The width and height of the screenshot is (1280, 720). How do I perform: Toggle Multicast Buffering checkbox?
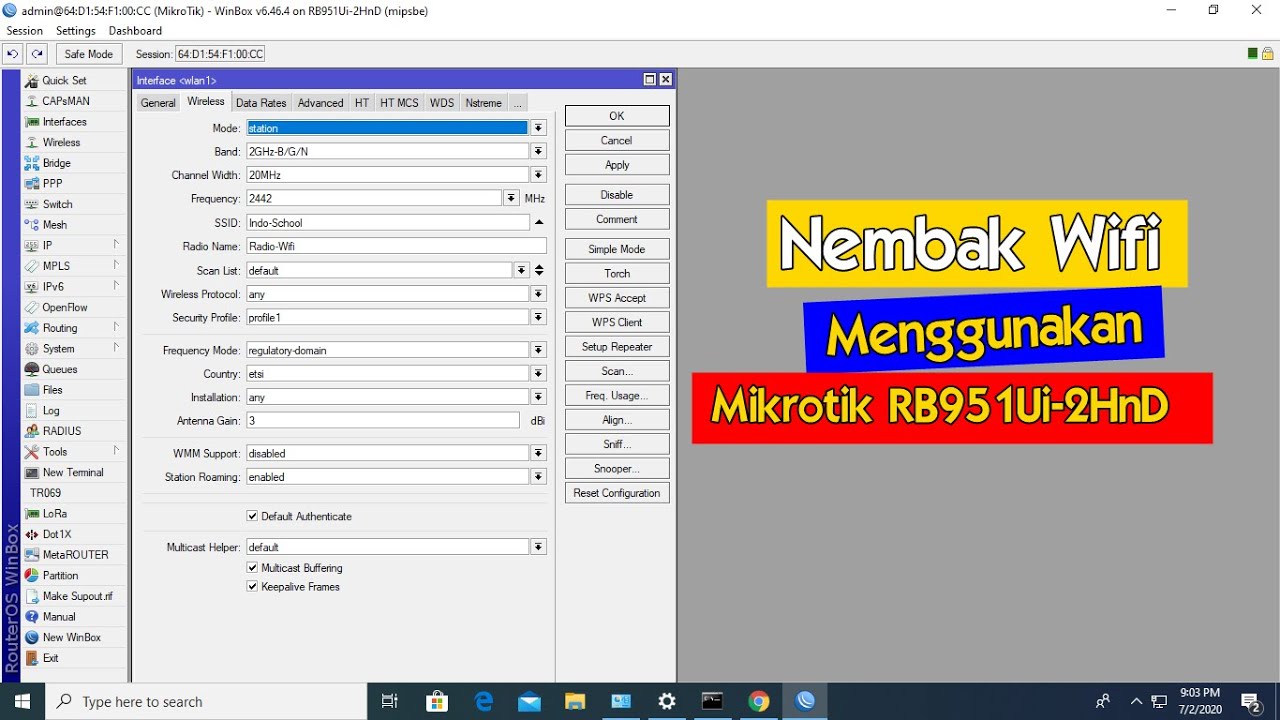(x=252, y=568)
